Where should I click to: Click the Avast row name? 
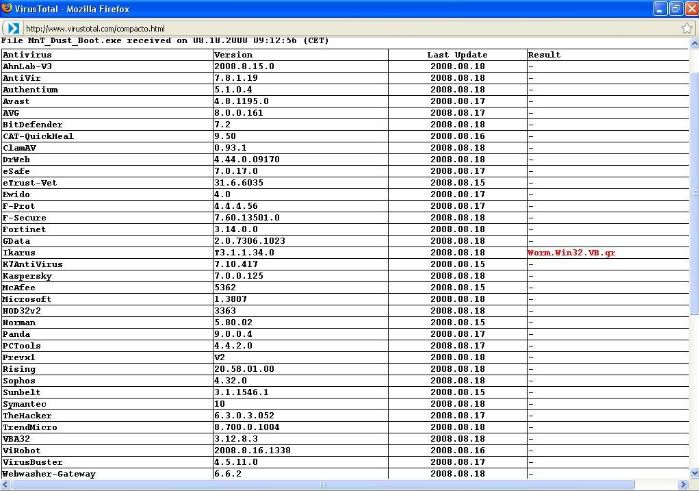click(16, 101)
